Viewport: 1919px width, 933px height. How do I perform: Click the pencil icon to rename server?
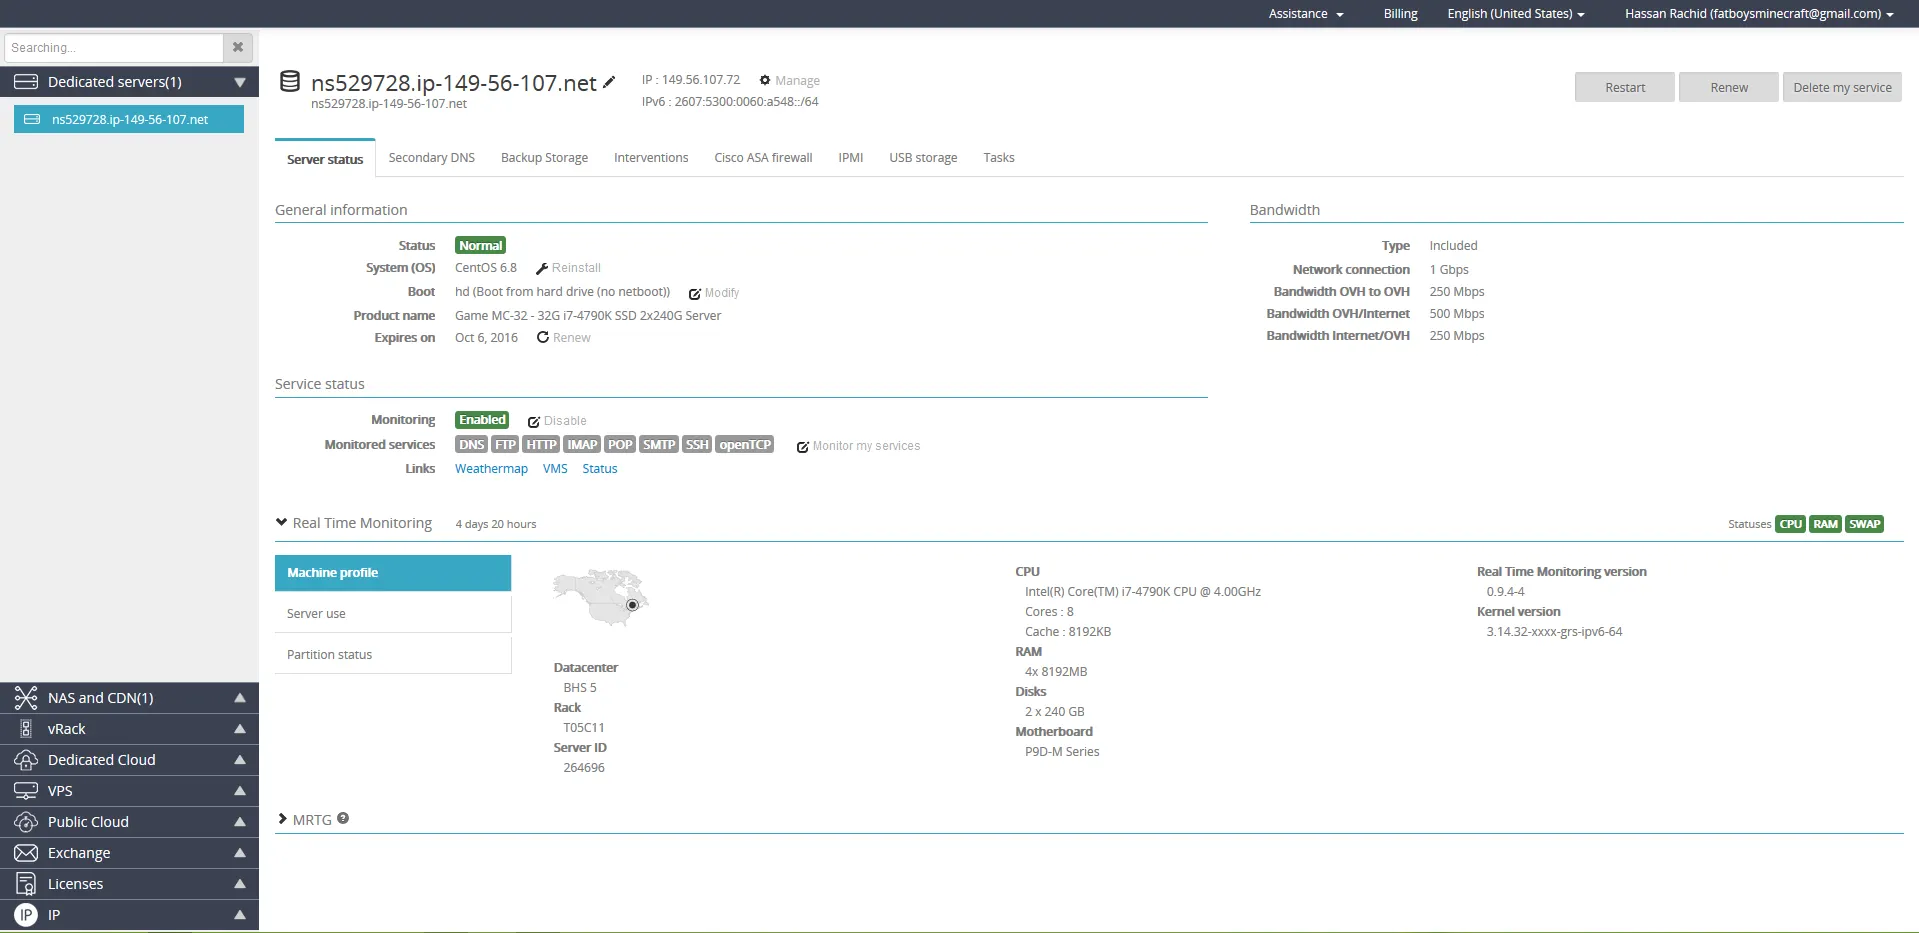[609, 82]
